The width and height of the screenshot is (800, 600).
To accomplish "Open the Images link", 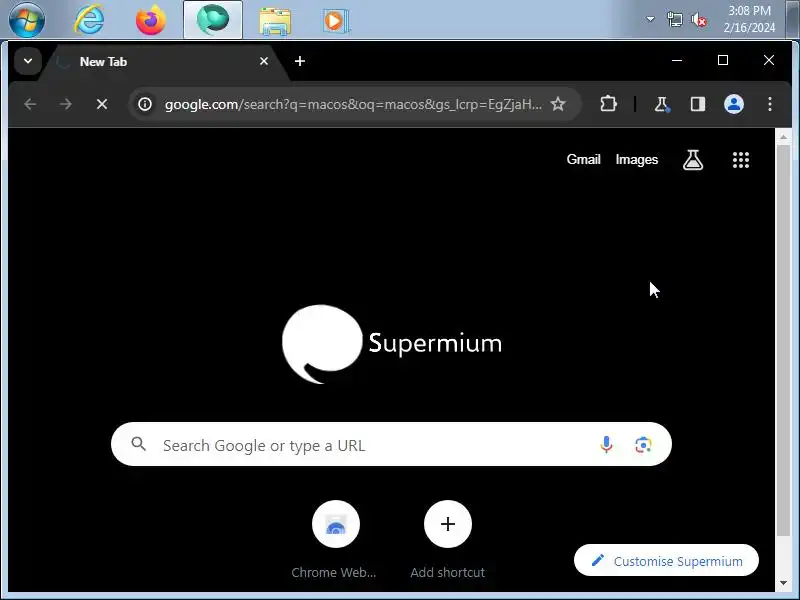I will point(637,160).
